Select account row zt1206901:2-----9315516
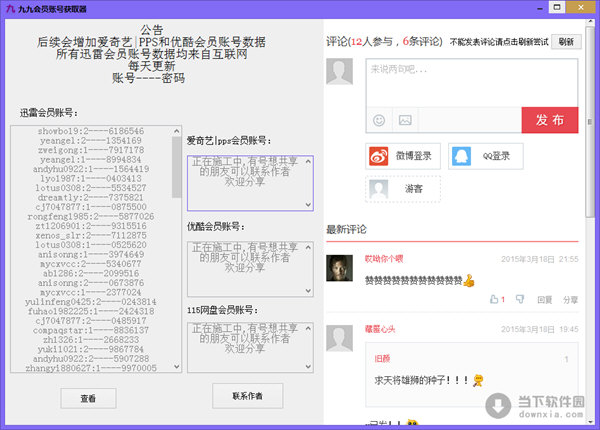Screen dimensions: 600x430 point(91,226)
